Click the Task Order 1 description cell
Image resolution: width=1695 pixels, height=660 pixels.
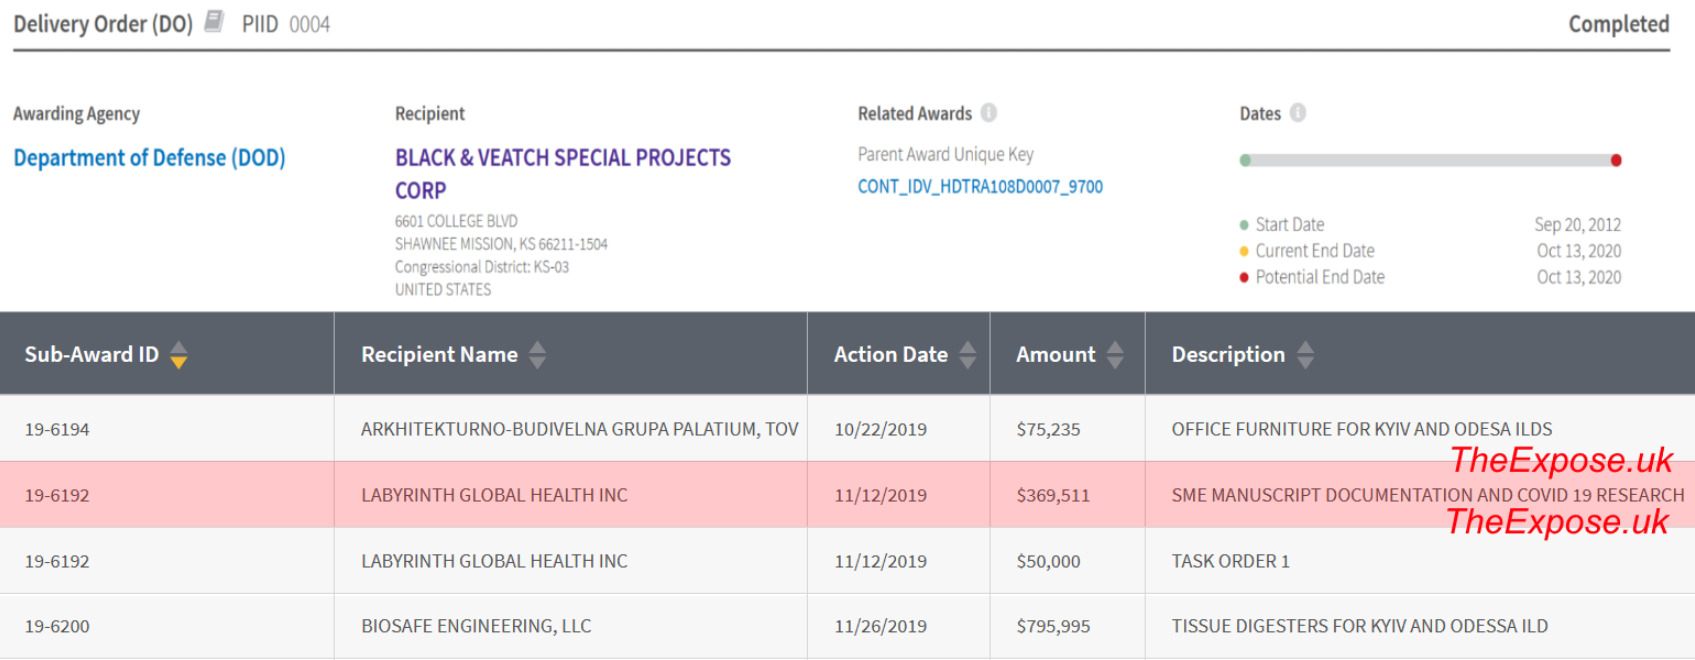[1230, 561]
